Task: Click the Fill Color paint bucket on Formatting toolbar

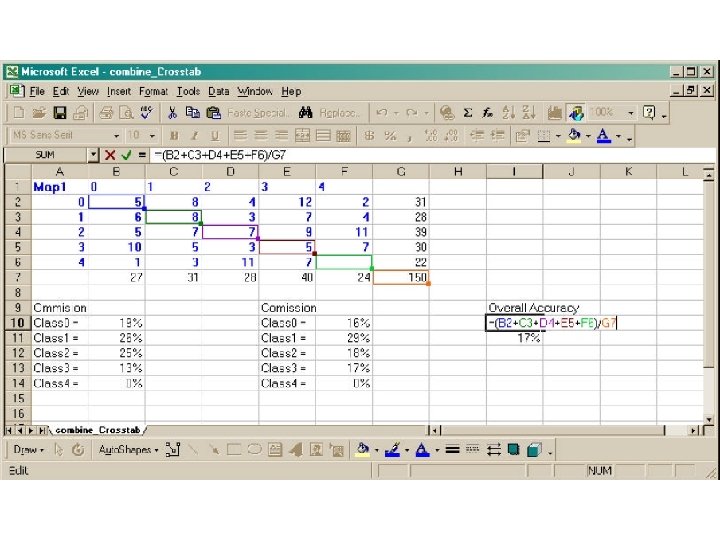Action: click(x=574, y=135)
